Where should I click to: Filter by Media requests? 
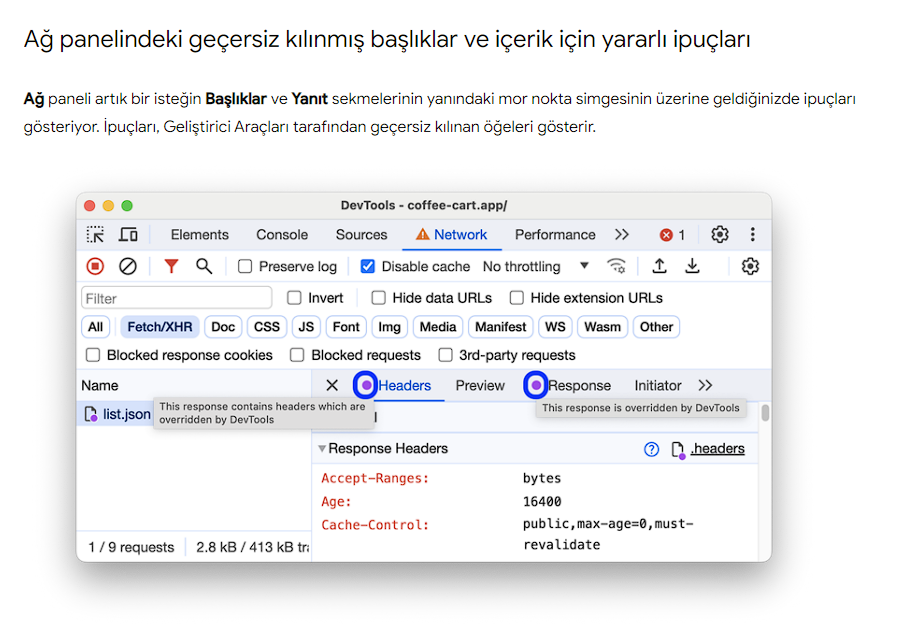pos(438,327)
